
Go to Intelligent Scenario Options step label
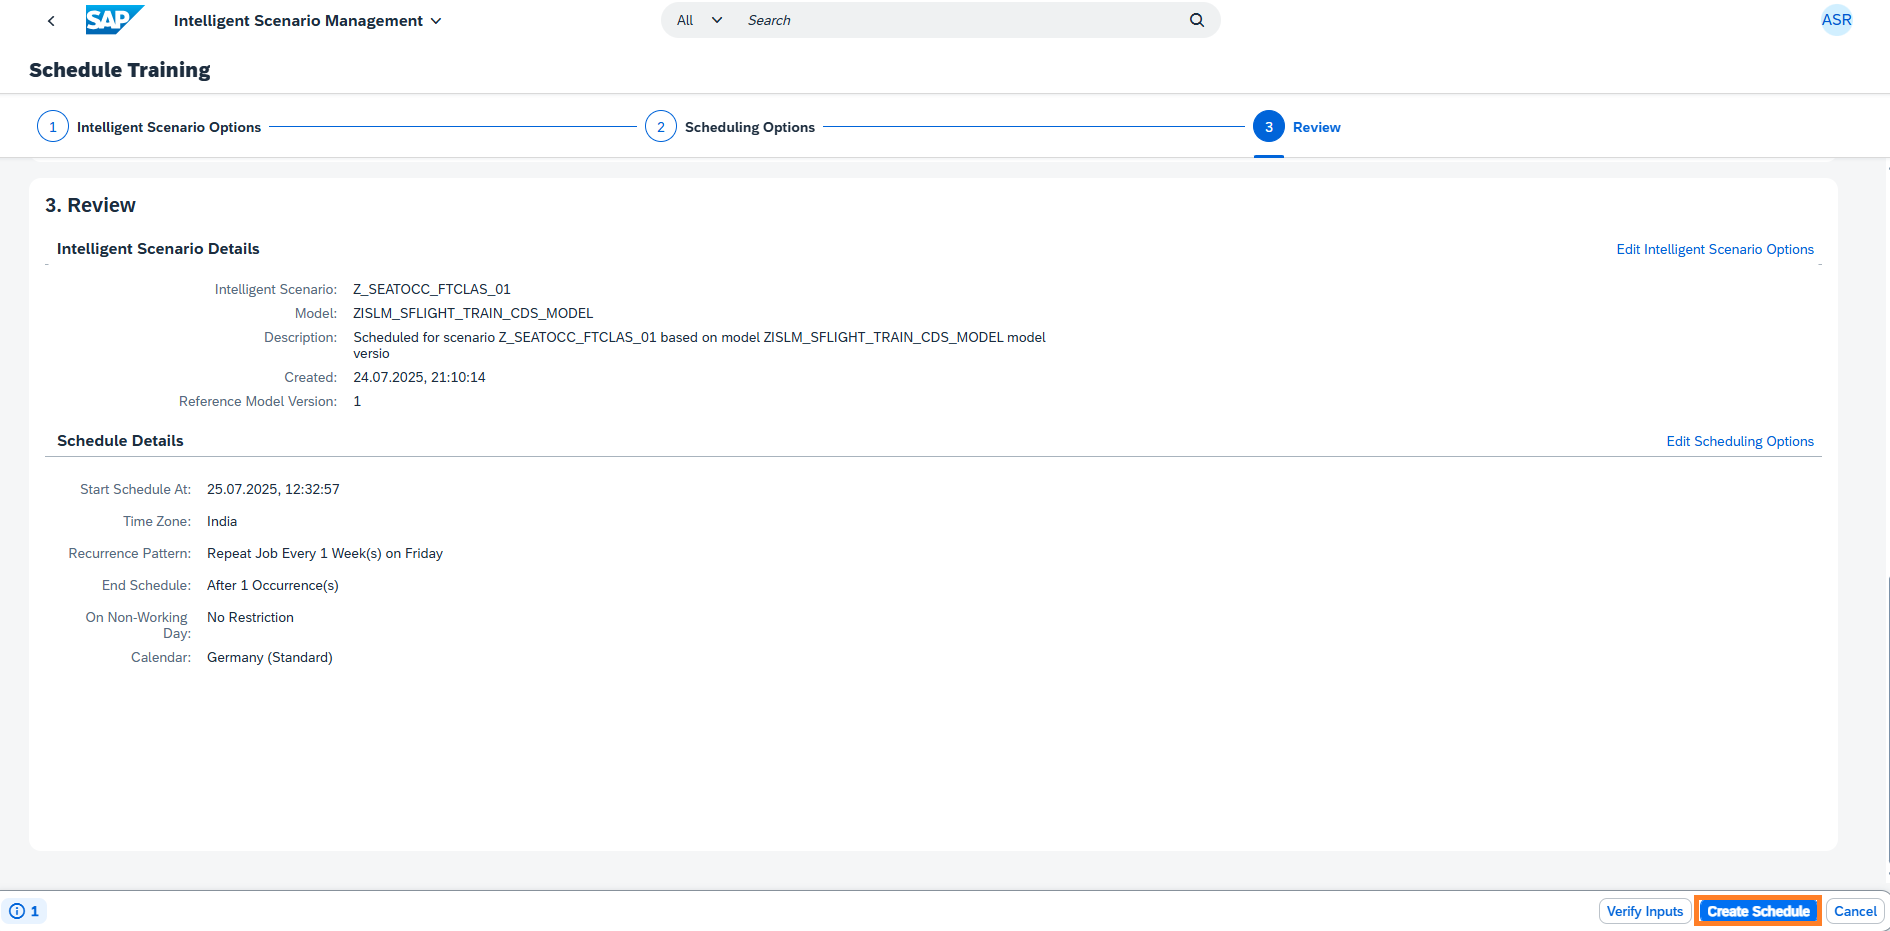(169, 127)
